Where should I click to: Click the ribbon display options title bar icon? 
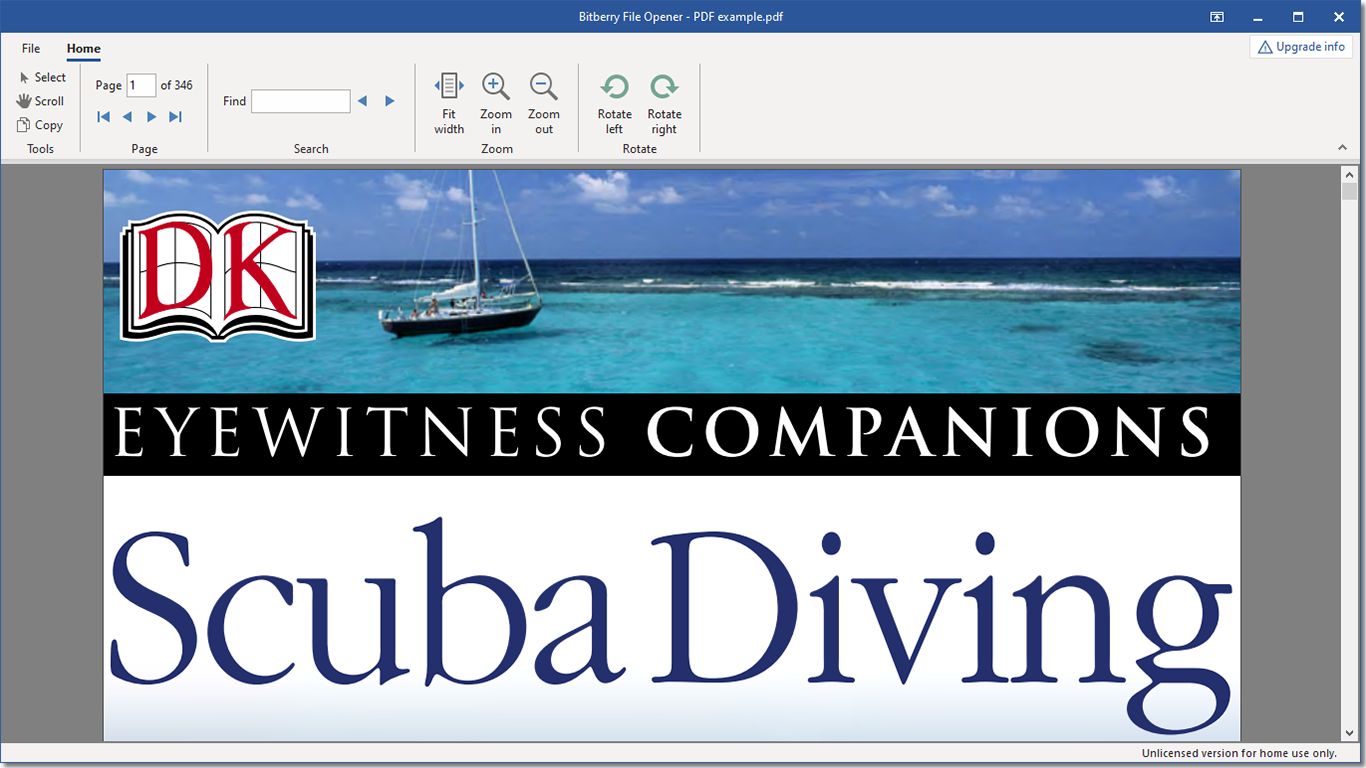(x=1217, y=17)
